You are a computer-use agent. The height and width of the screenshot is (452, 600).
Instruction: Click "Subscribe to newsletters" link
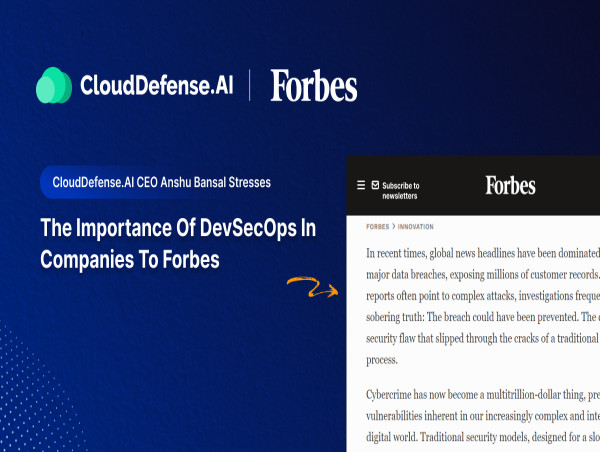[x=401, y=191]
